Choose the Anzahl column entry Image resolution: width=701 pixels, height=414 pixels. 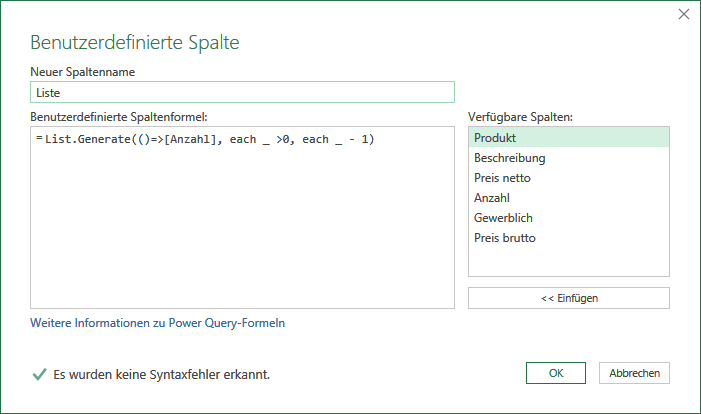click(569, 198)
